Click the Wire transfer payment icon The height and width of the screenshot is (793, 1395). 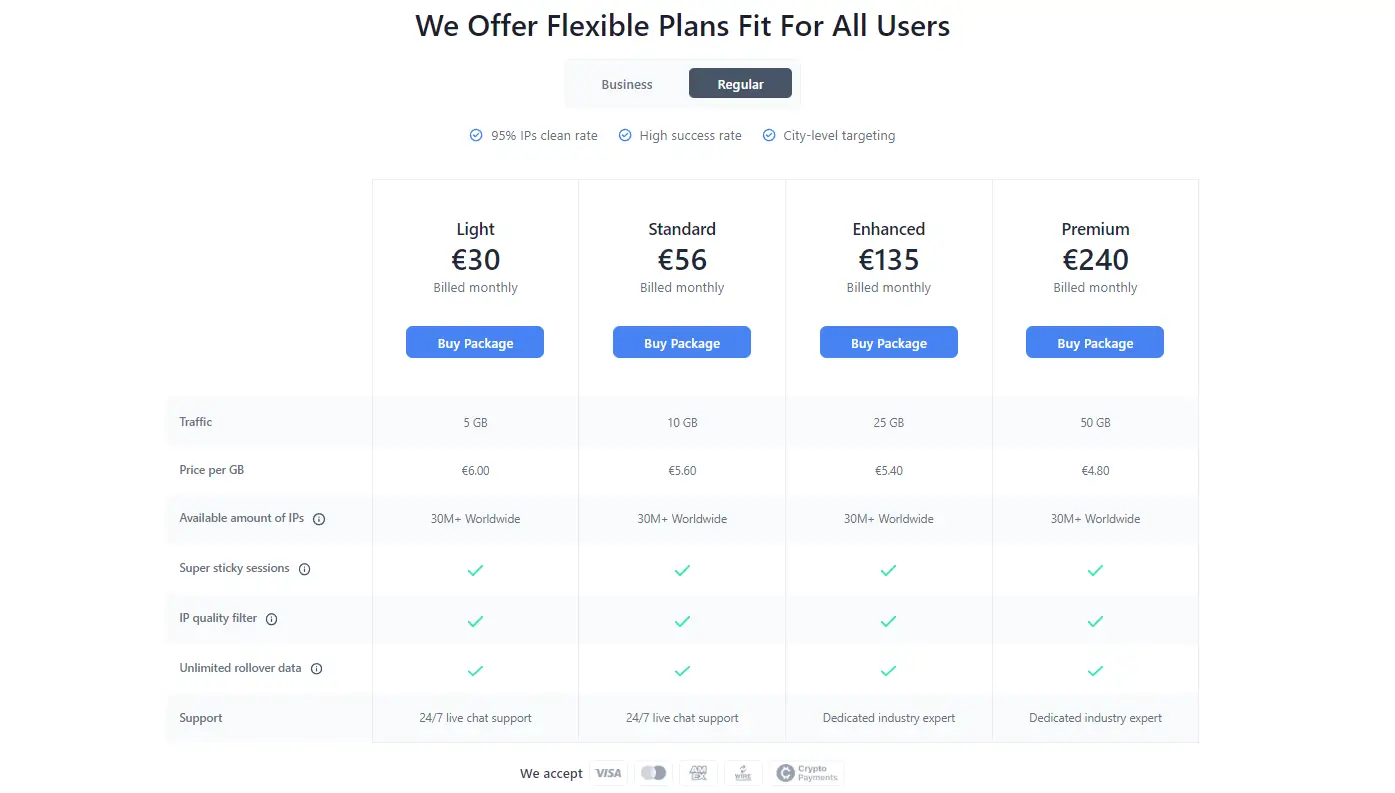point(743,772)
